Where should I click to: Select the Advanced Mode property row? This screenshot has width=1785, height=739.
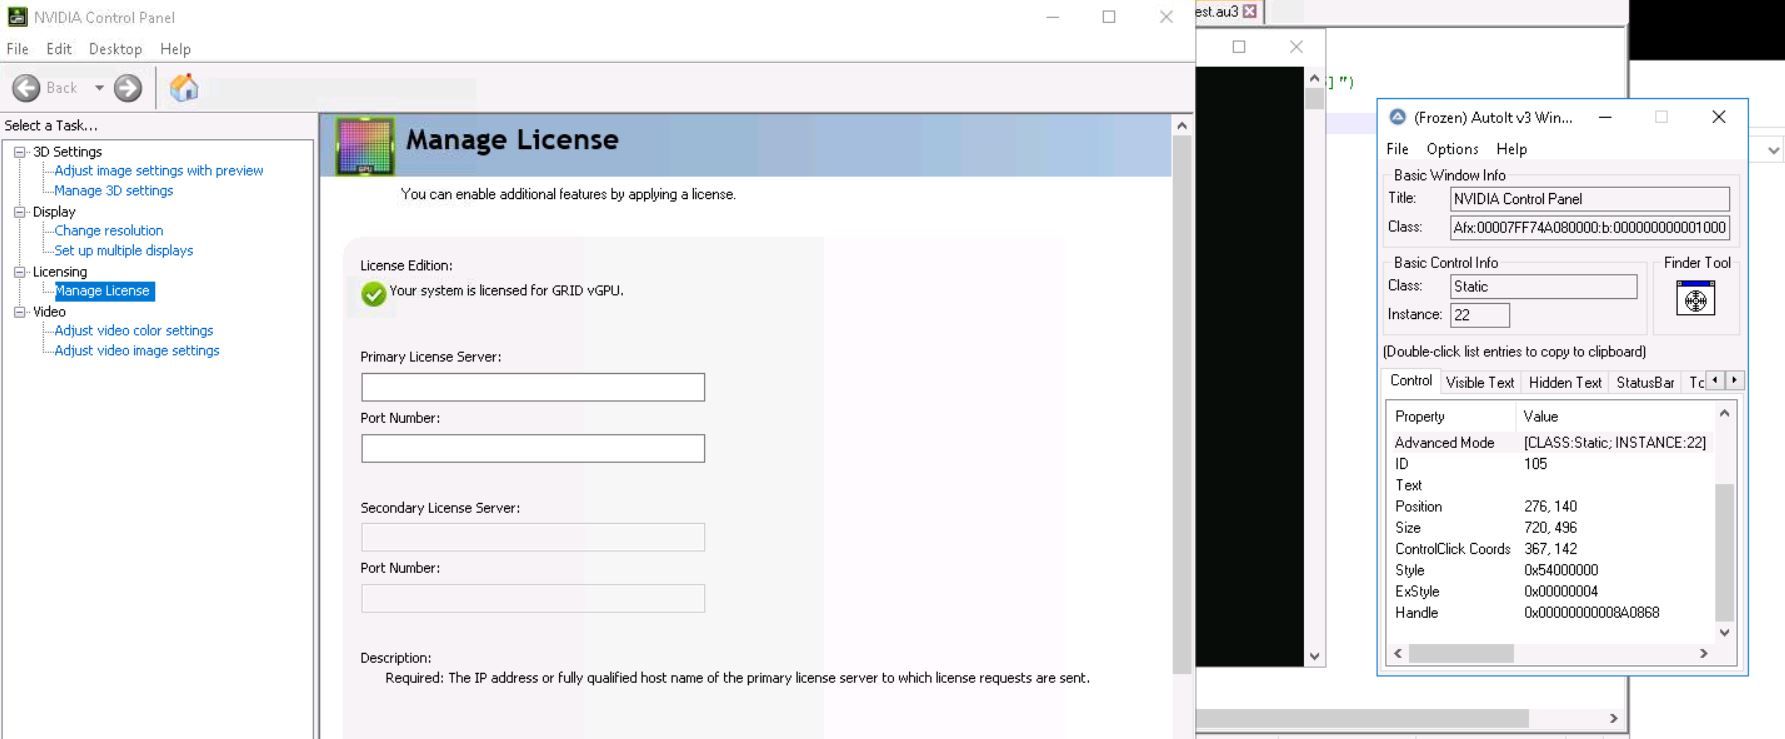click(1551, 443)
